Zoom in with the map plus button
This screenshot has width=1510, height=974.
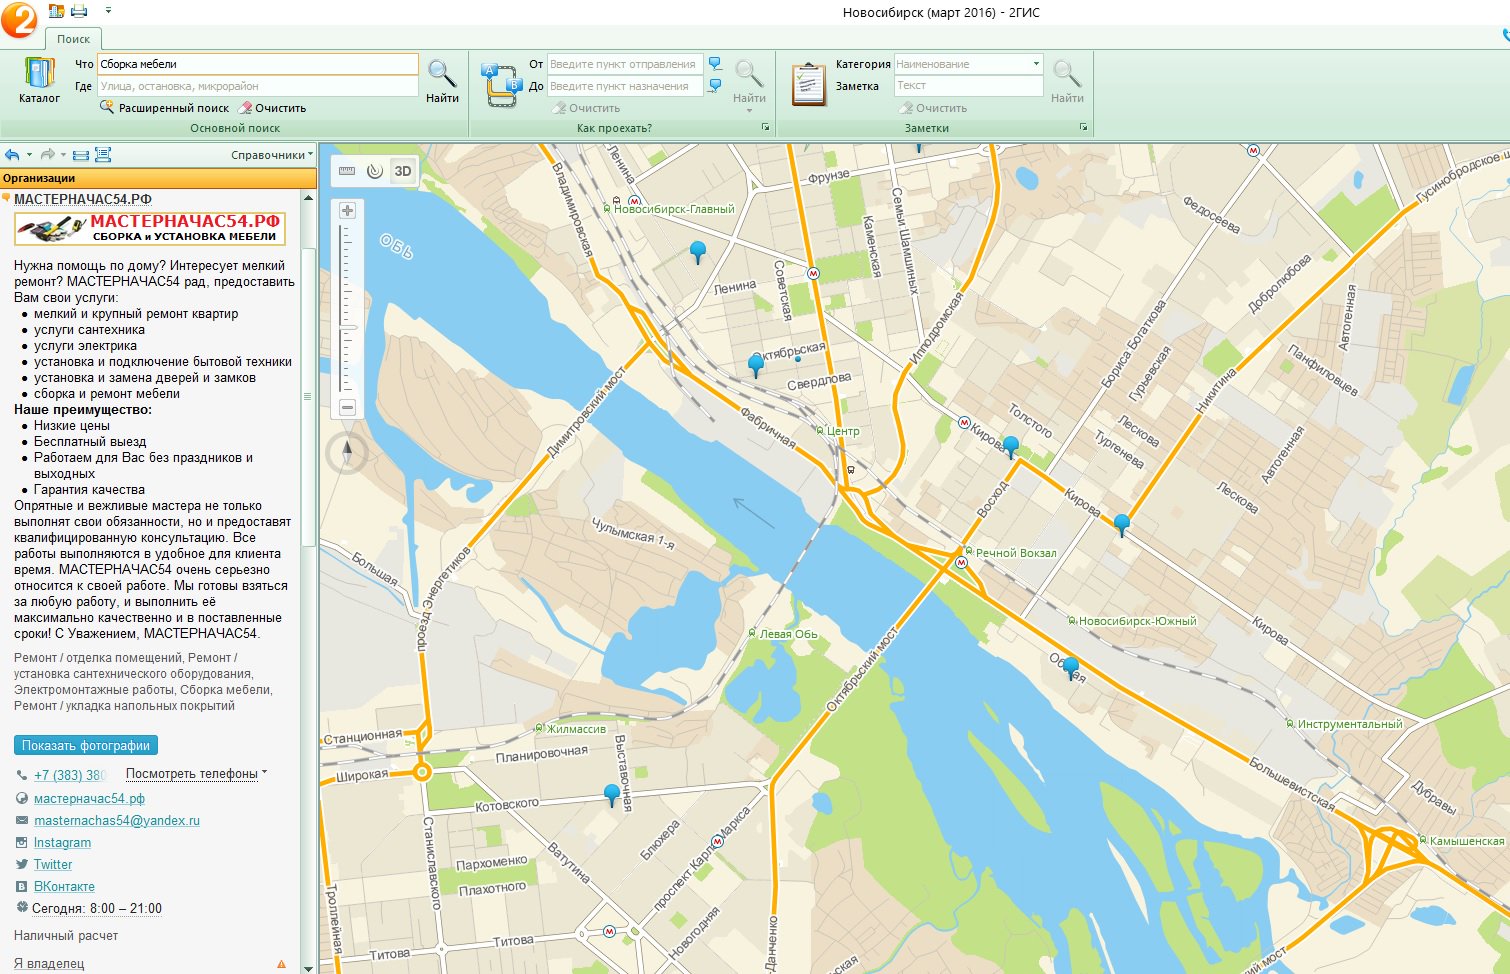pyautogui.click(x=347, y=211)
